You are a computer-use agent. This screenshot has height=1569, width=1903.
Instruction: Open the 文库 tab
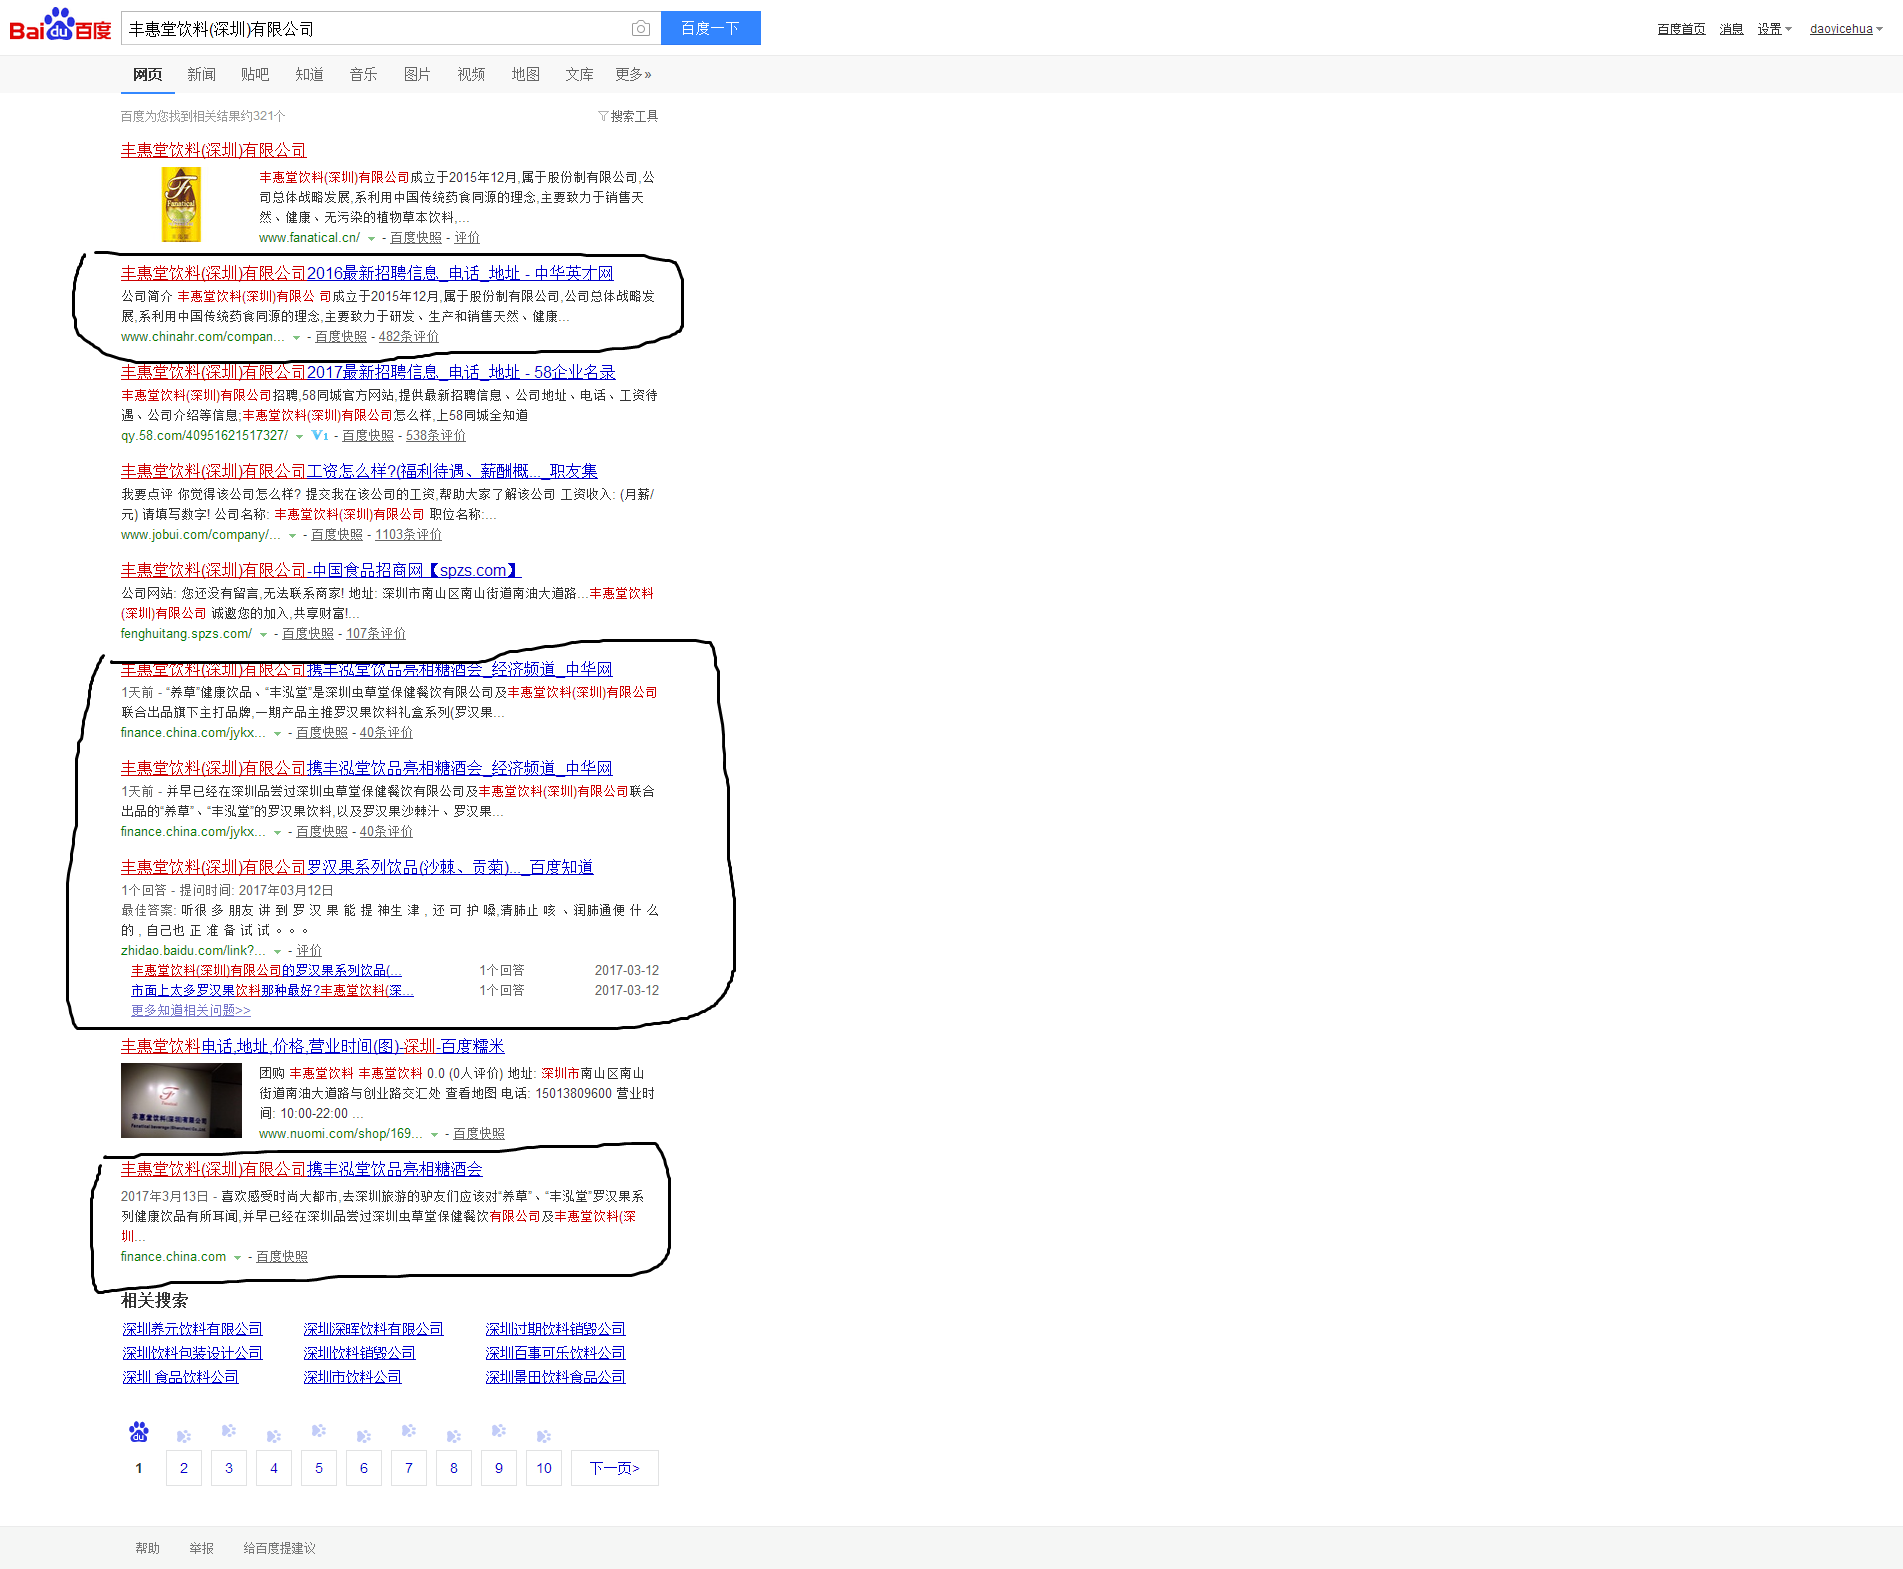(x=579, y=74)
